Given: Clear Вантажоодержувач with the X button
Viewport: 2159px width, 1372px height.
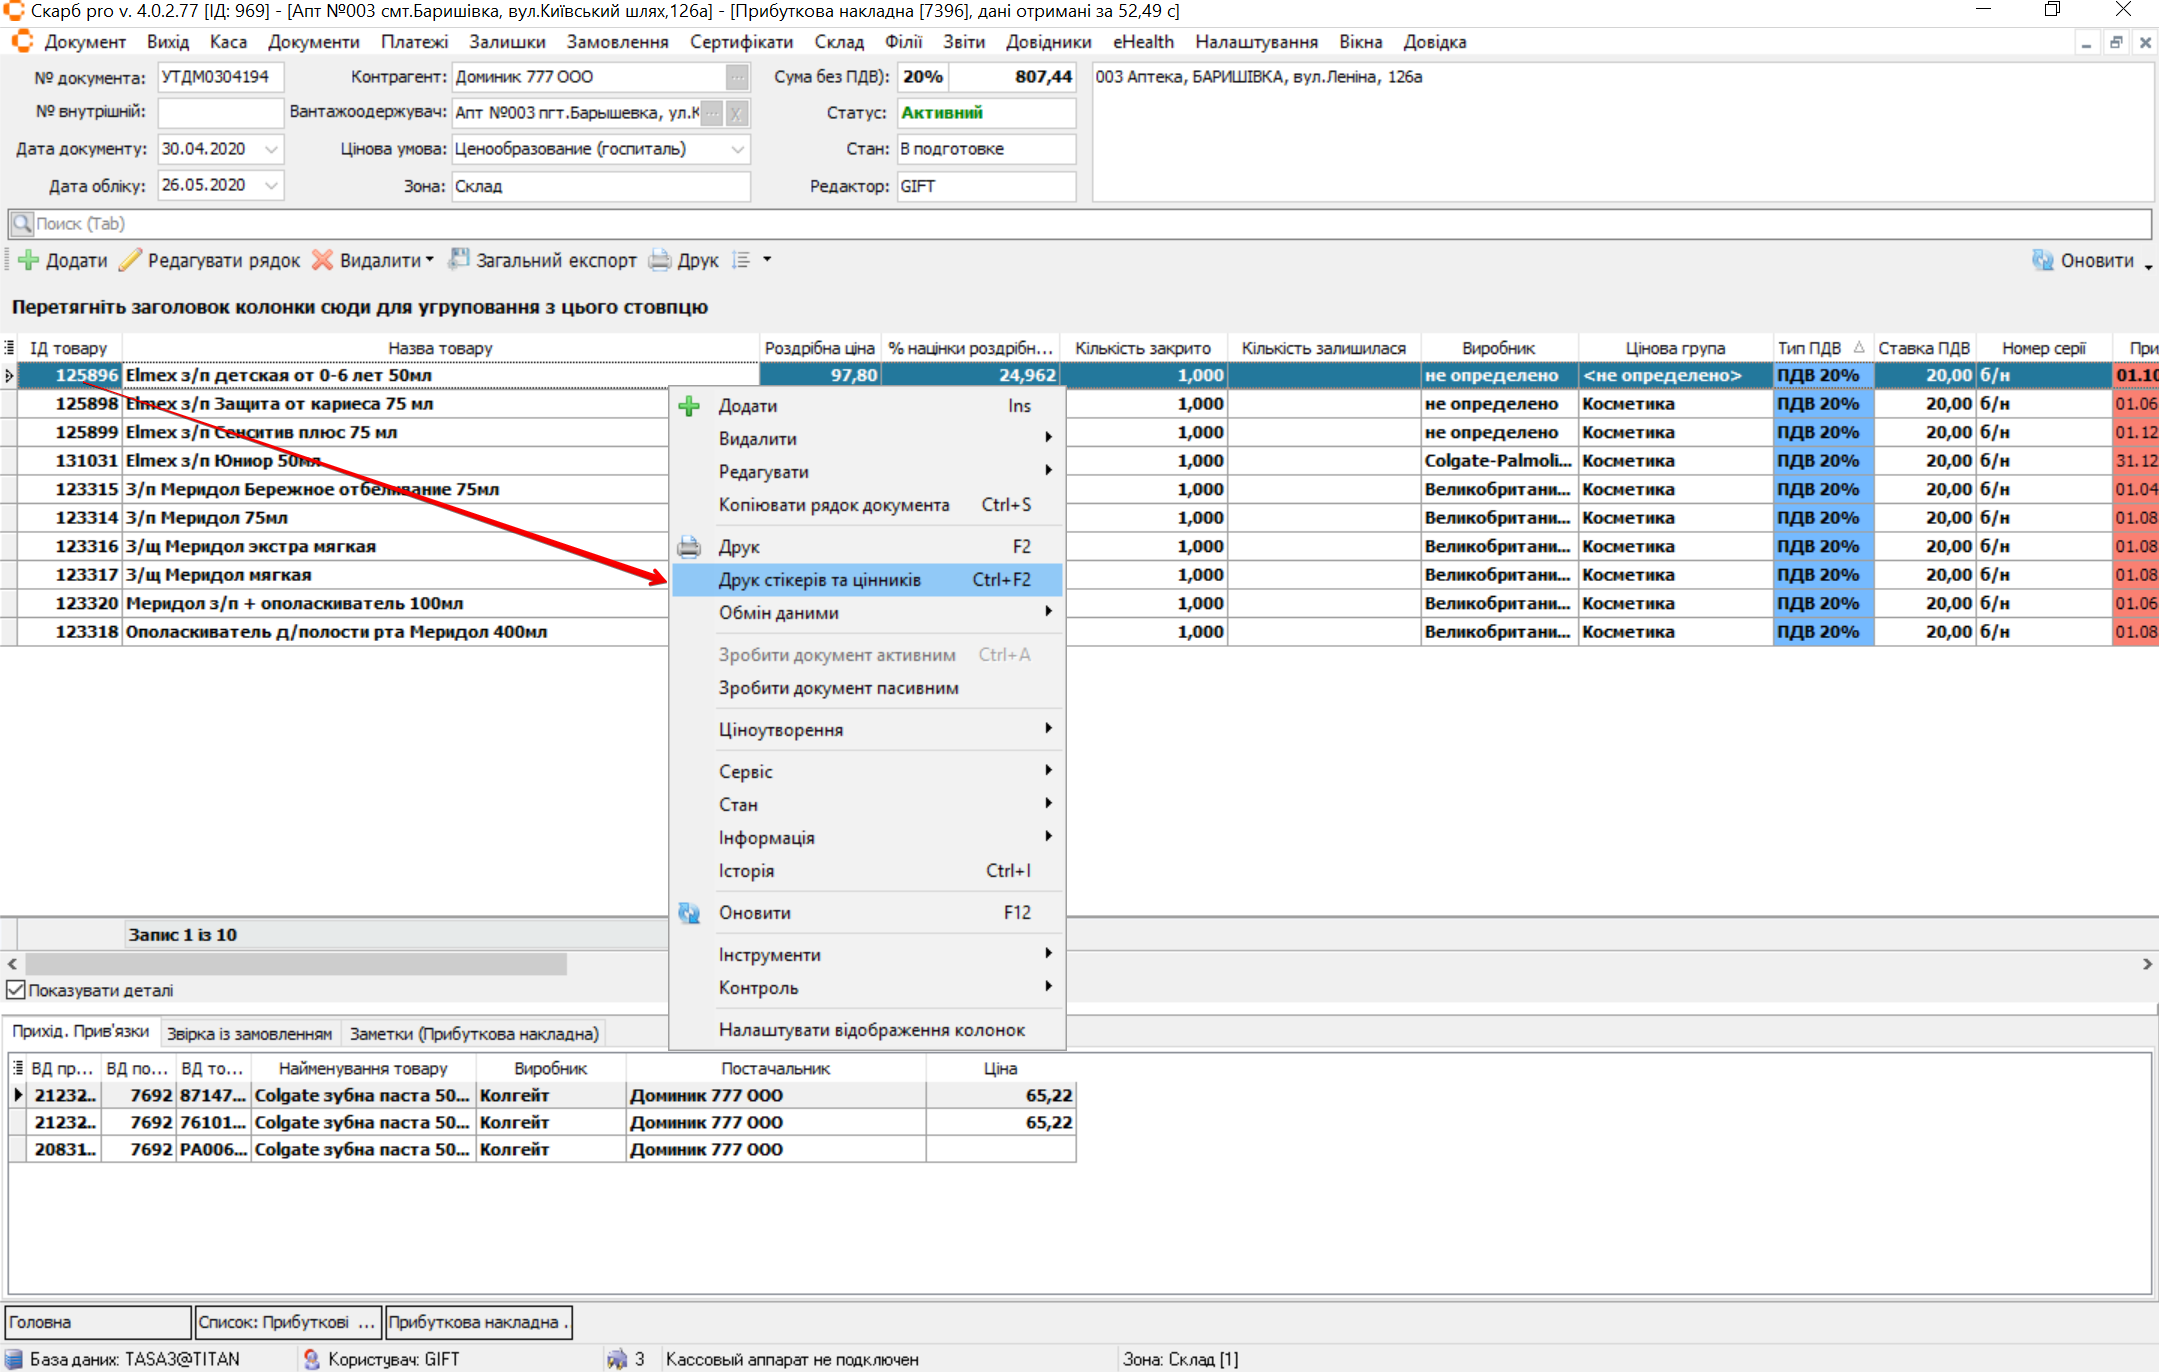Looking at the screenshot, I should pos(736,113).
